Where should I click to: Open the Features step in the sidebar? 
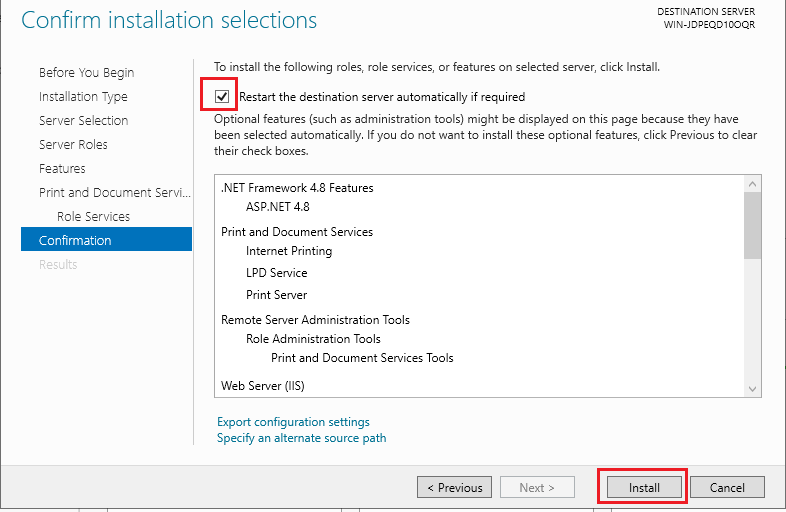click(x=62, y=168)
